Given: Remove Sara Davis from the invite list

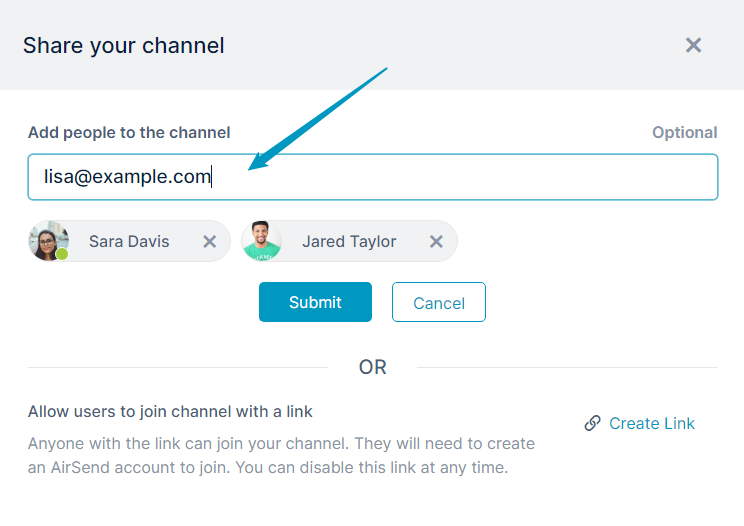Looking at the screenshot, I should coord(209,242).
